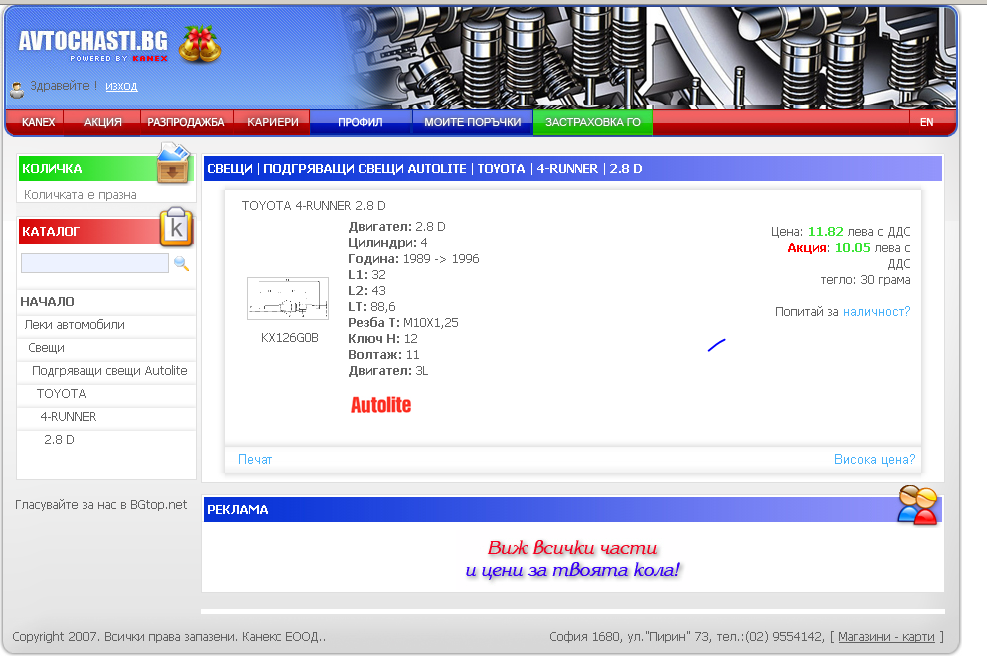The height and width of the screenshot is (665, 987).
Task: Click the catalog search input field
Action: [95, 263]
